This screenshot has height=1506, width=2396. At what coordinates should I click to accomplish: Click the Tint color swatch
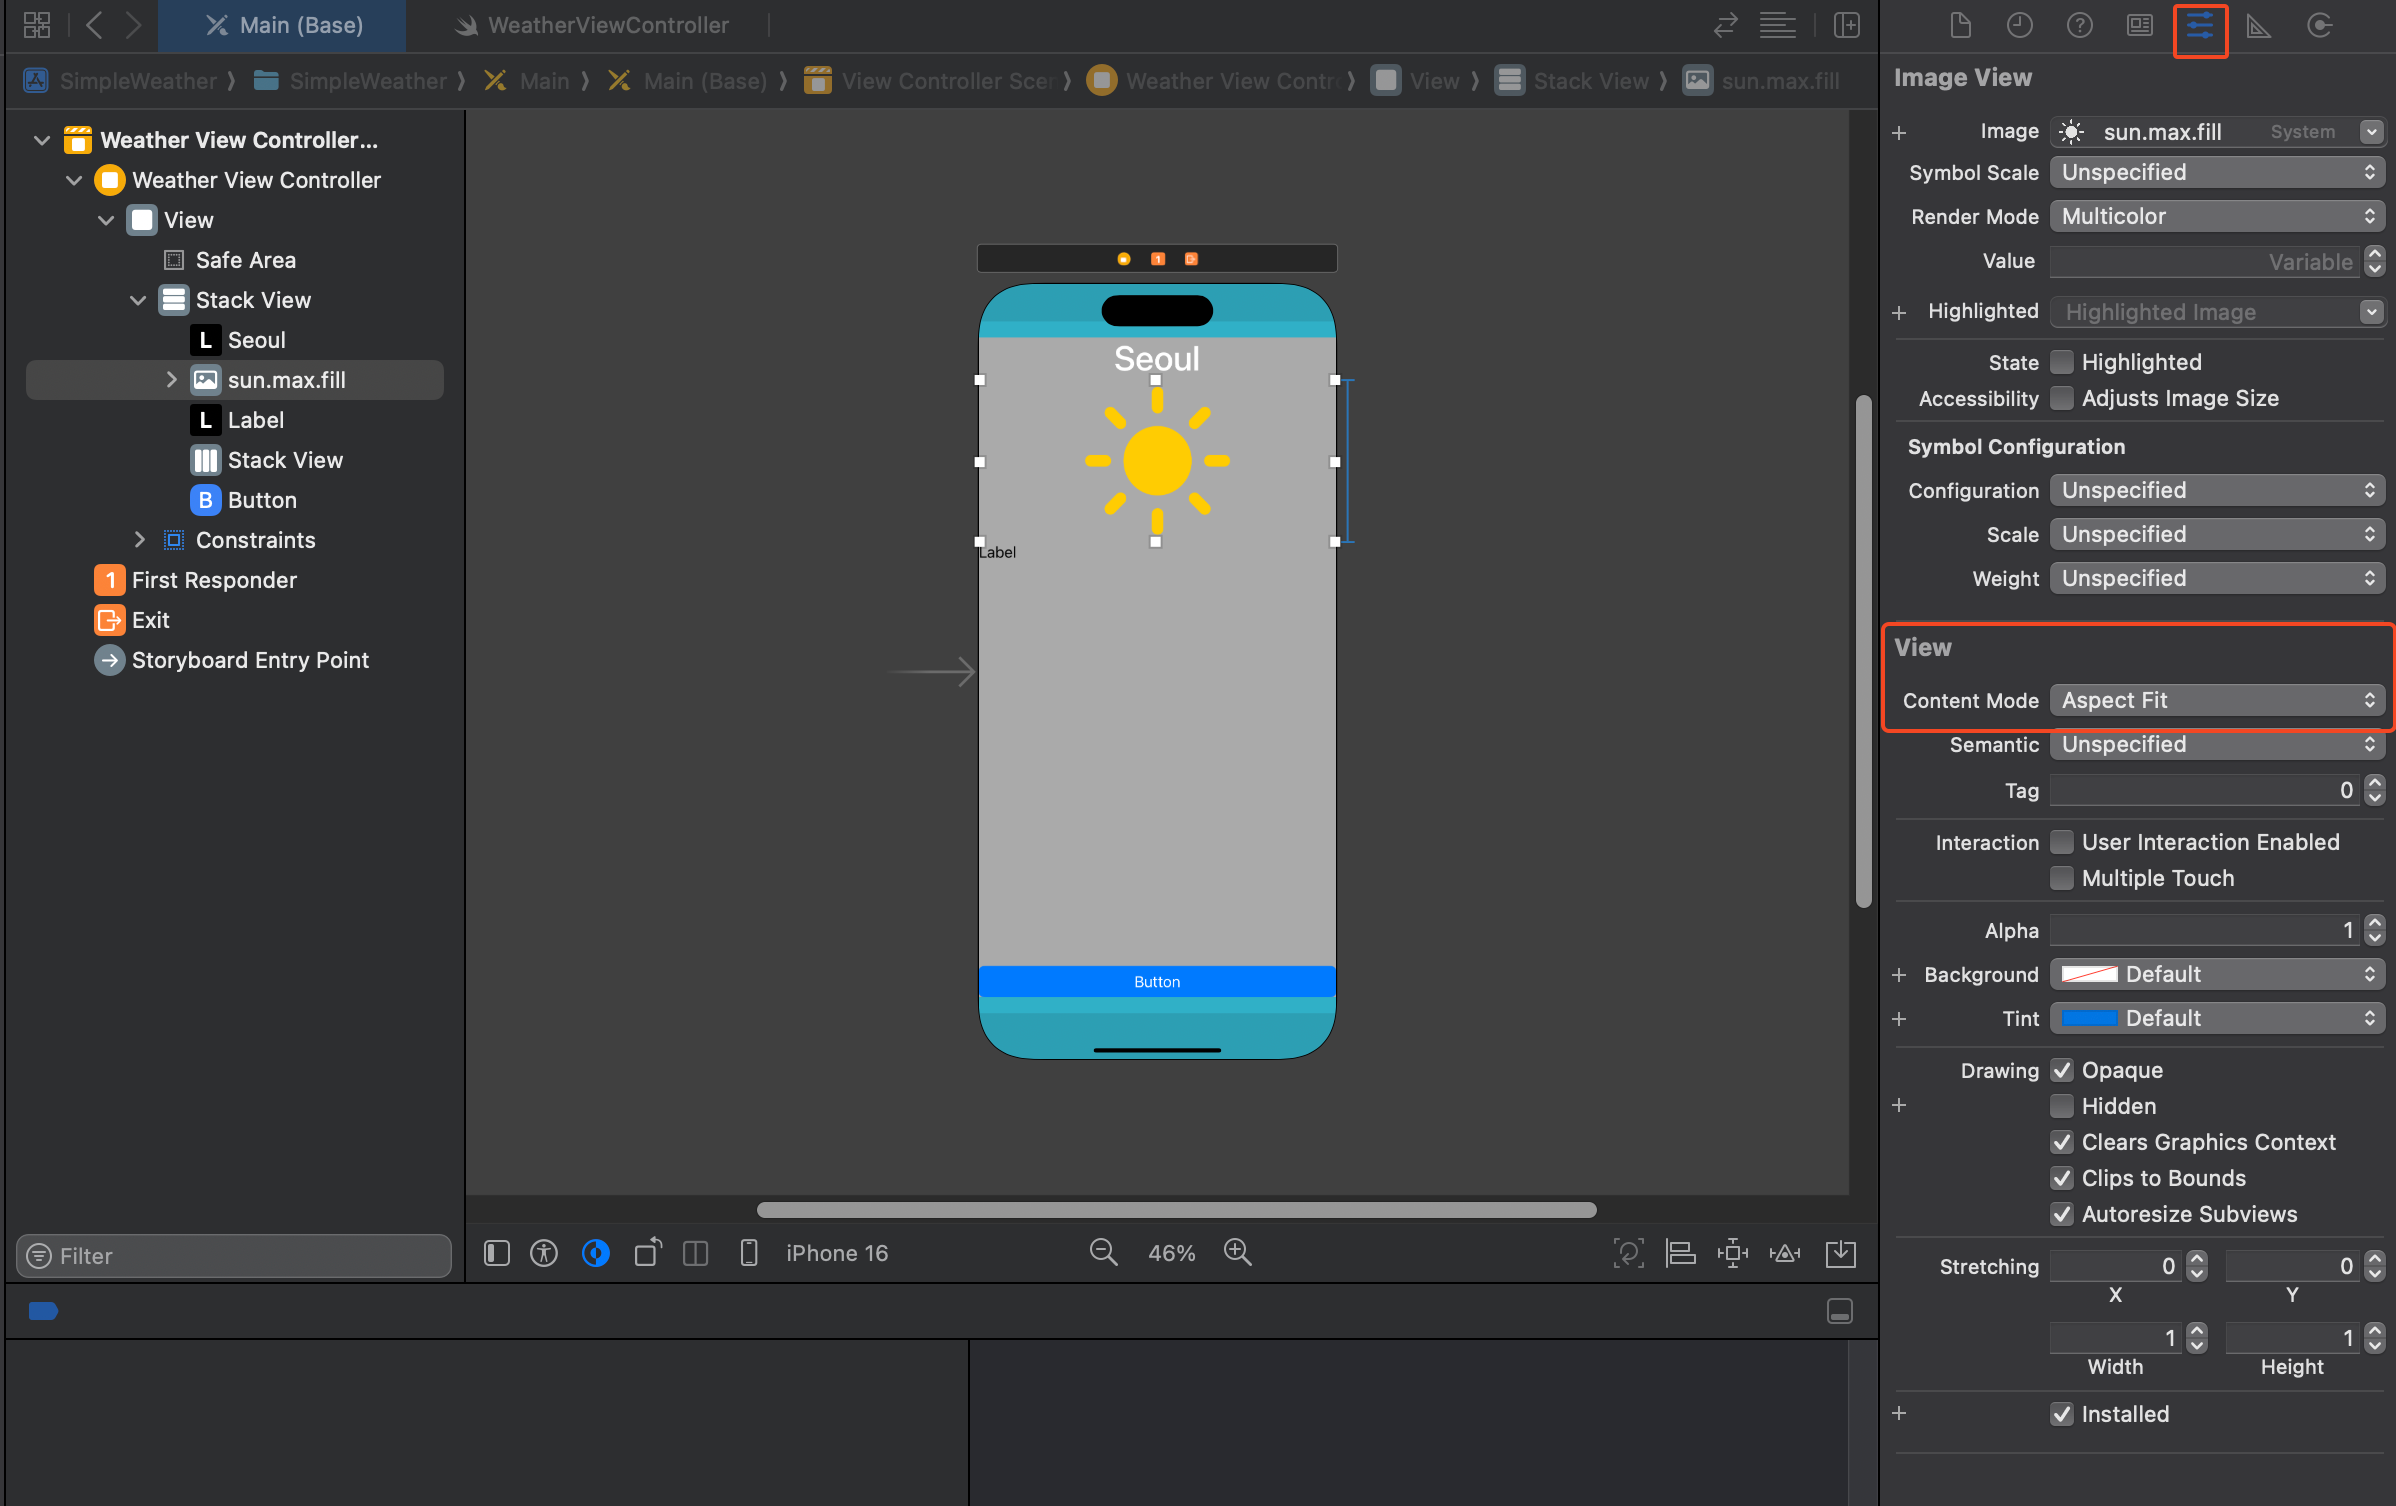2089,1018
